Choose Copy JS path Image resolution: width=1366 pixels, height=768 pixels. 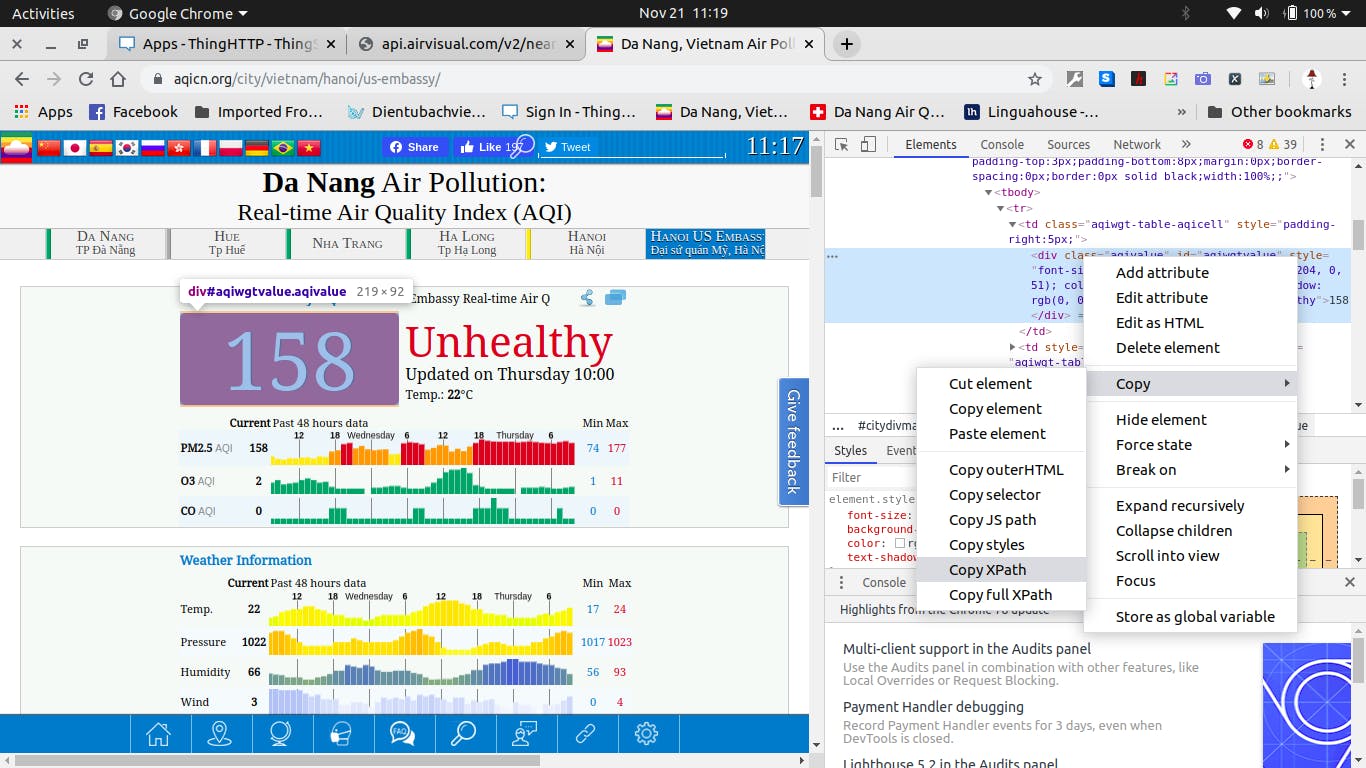tap(1001, 519)
